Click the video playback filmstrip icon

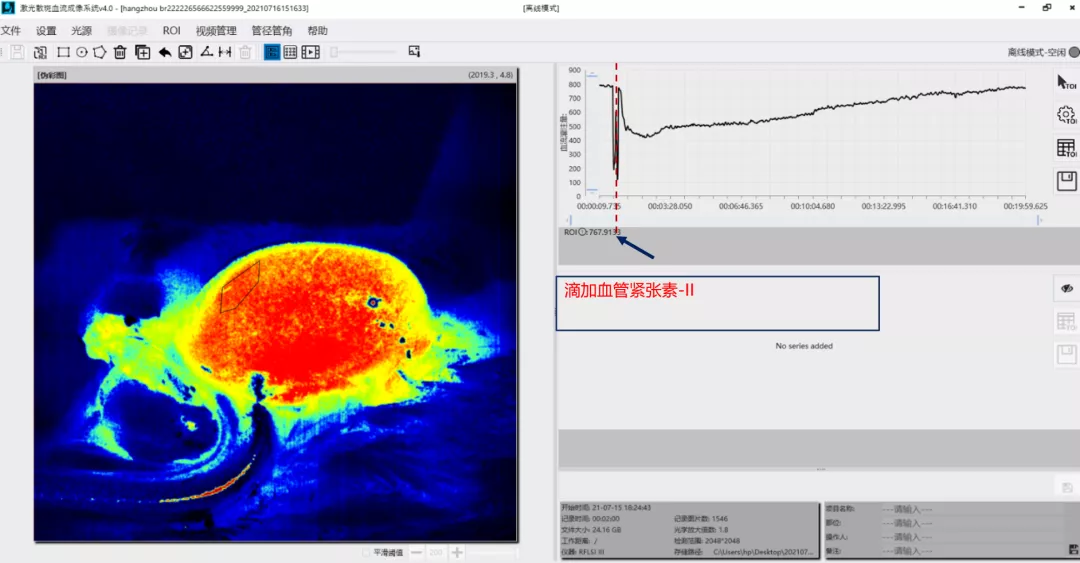point(311,52)
